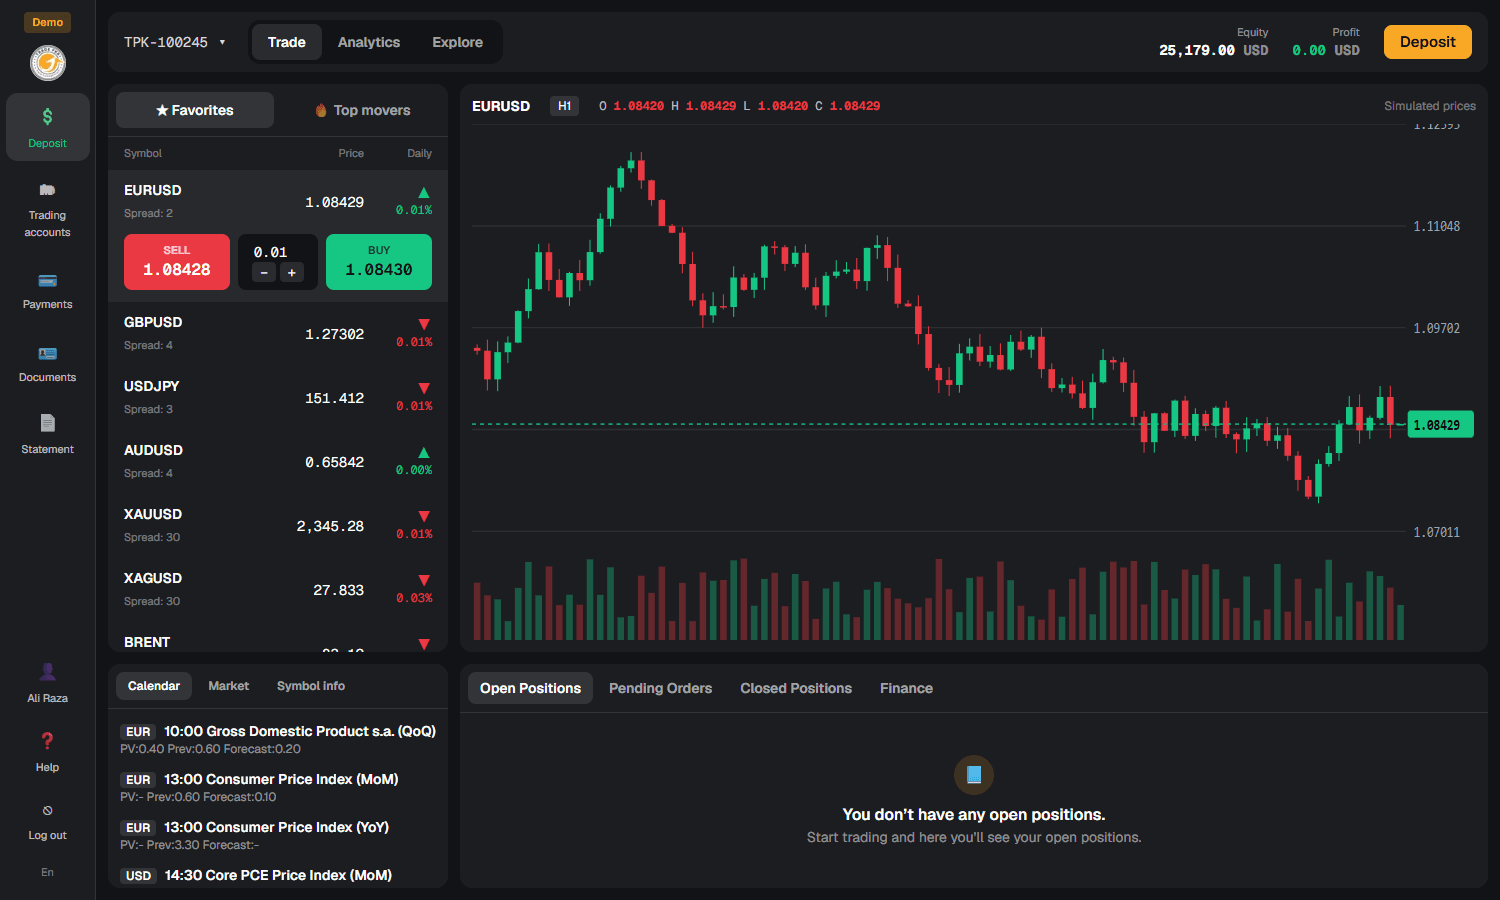The width and height of the screenshot is (1500, 900).
Task: Open the Documents section icon
Action: (47, 354)
